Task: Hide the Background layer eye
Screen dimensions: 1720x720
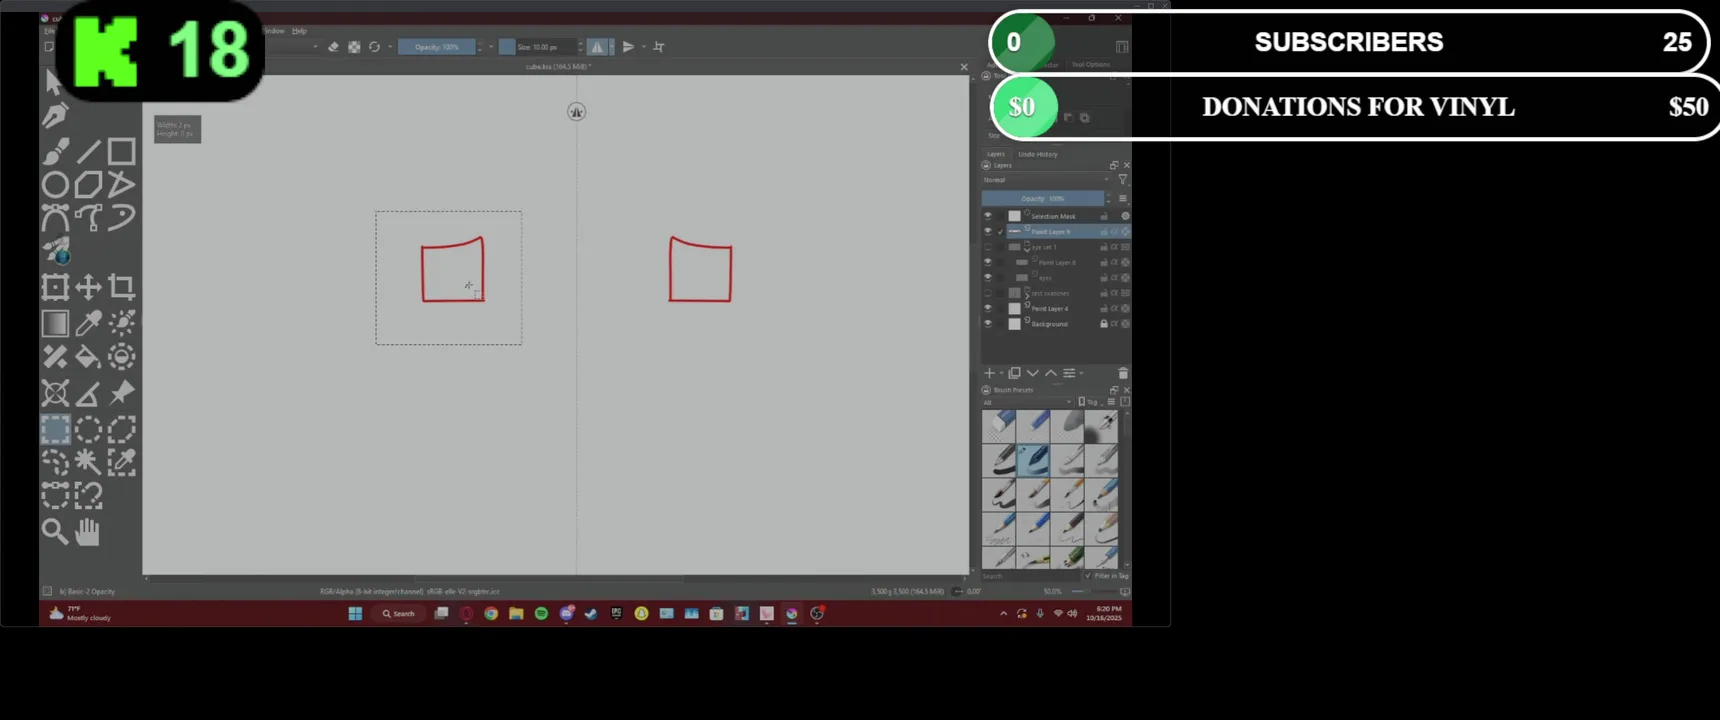Action: pyautogui.click(x=988, y=324)
